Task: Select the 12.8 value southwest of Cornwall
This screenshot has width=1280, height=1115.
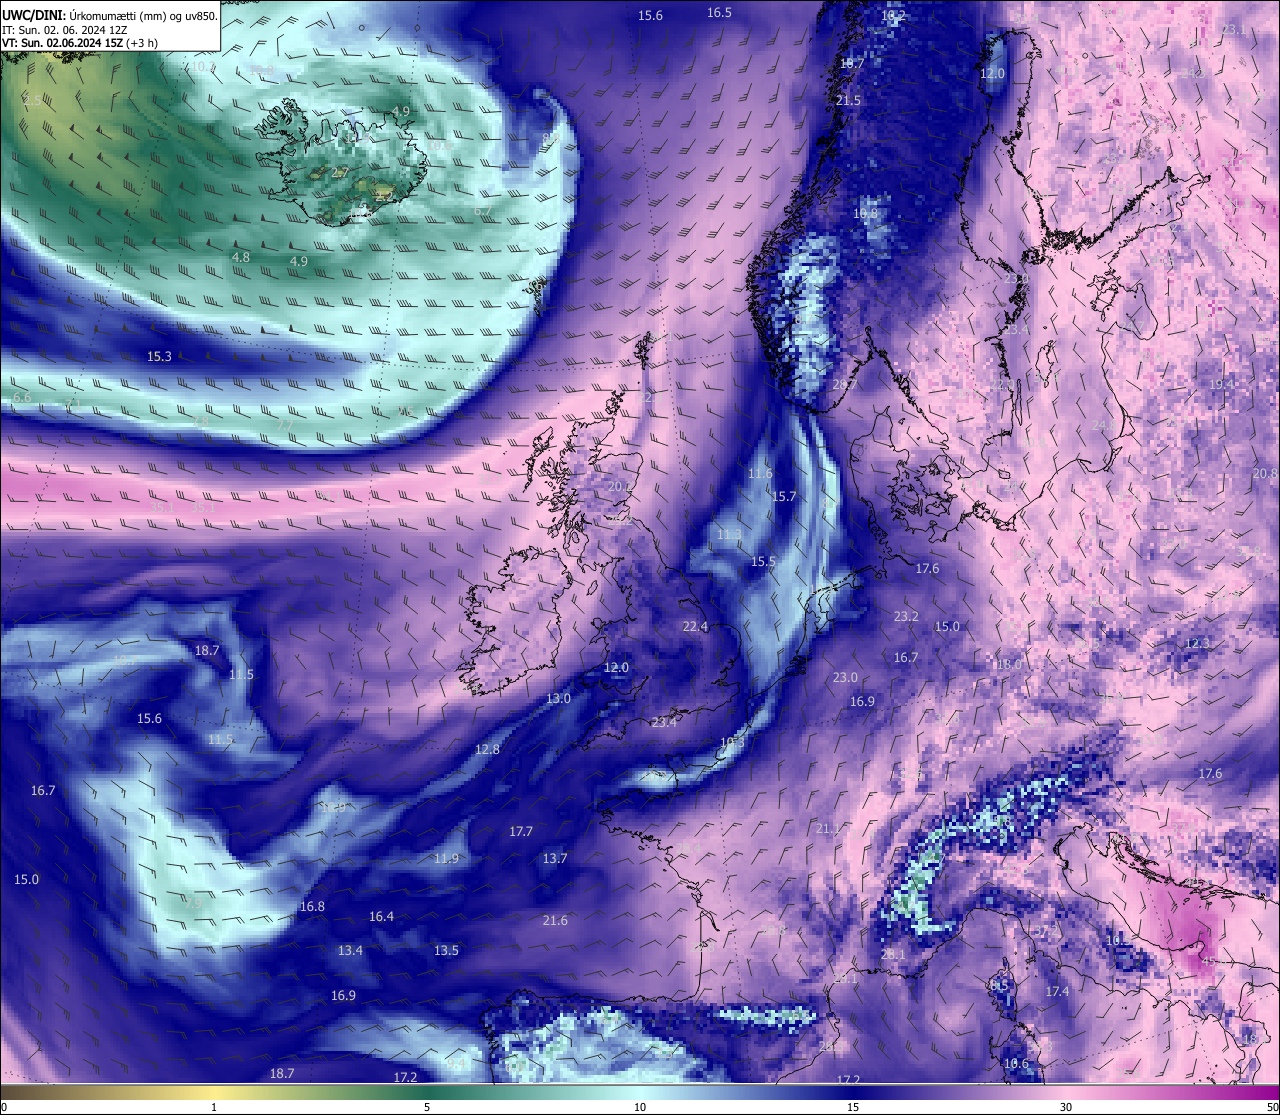Action: click(x=487, y=750)
